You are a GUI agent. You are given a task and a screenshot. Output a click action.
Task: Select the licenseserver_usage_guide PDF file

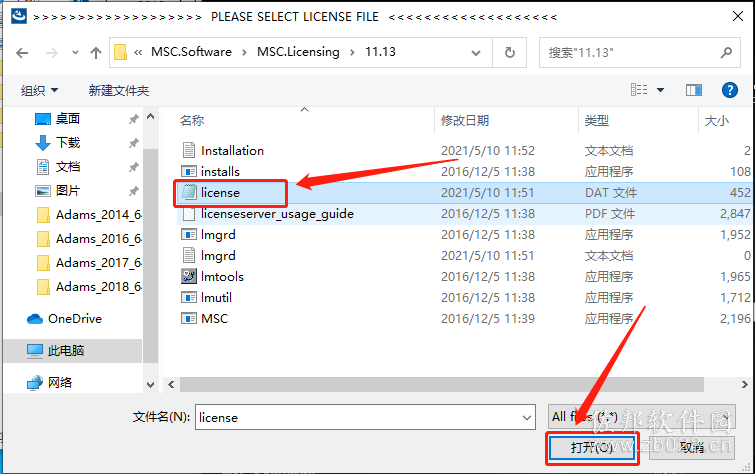(x=277, y=213)
